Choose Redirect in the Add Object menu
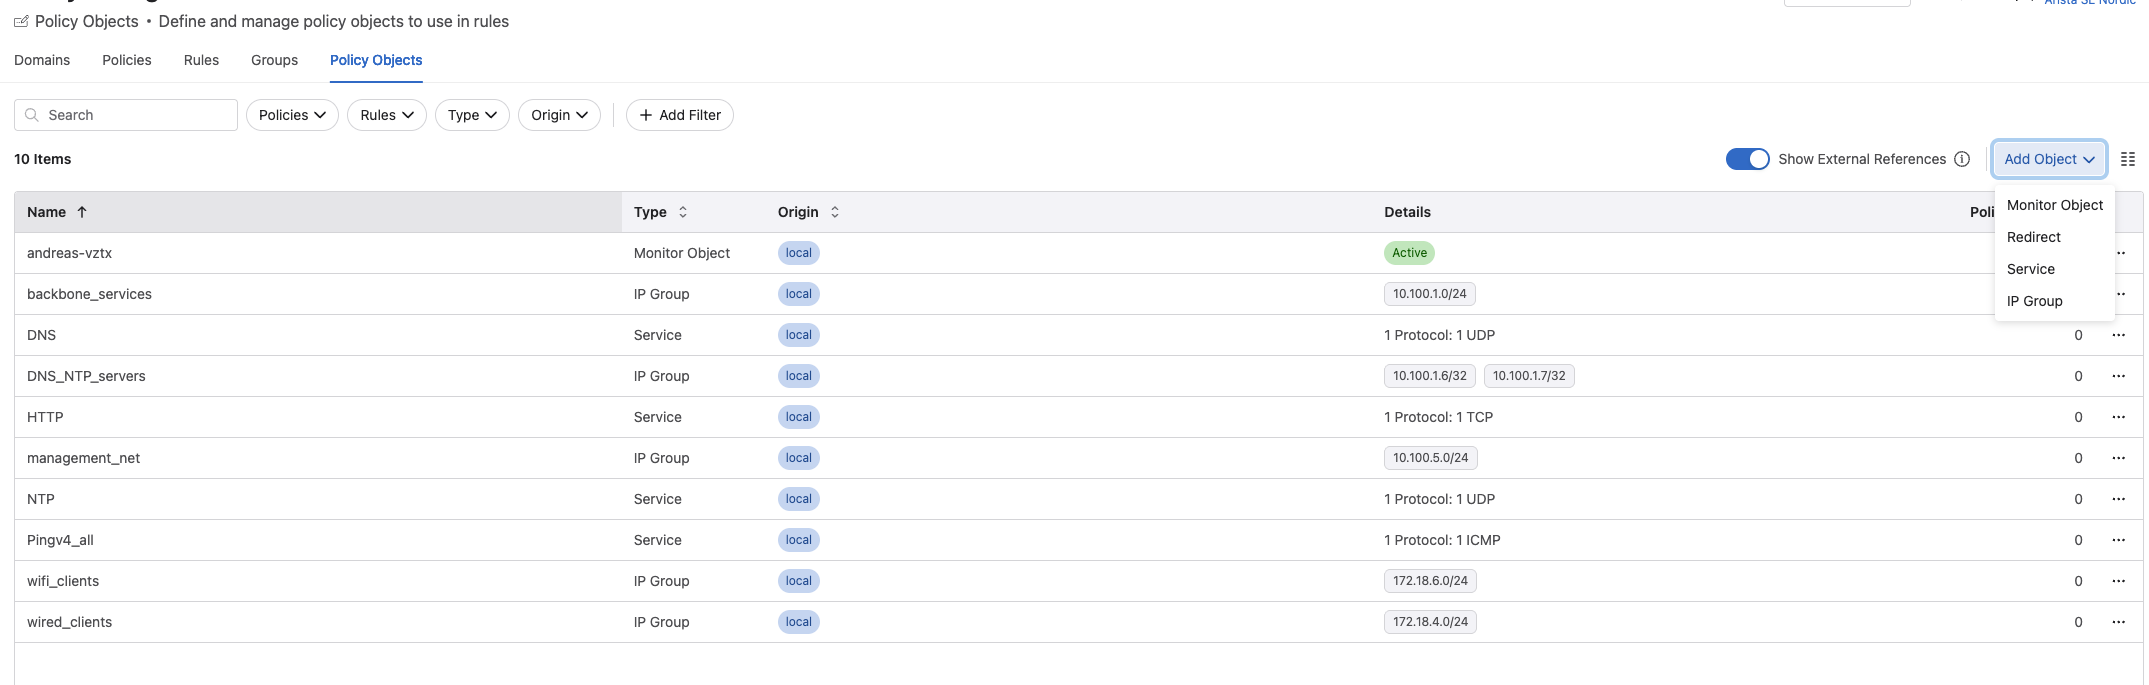Viewport: 2149px width, 685px height. (2033, 237)
